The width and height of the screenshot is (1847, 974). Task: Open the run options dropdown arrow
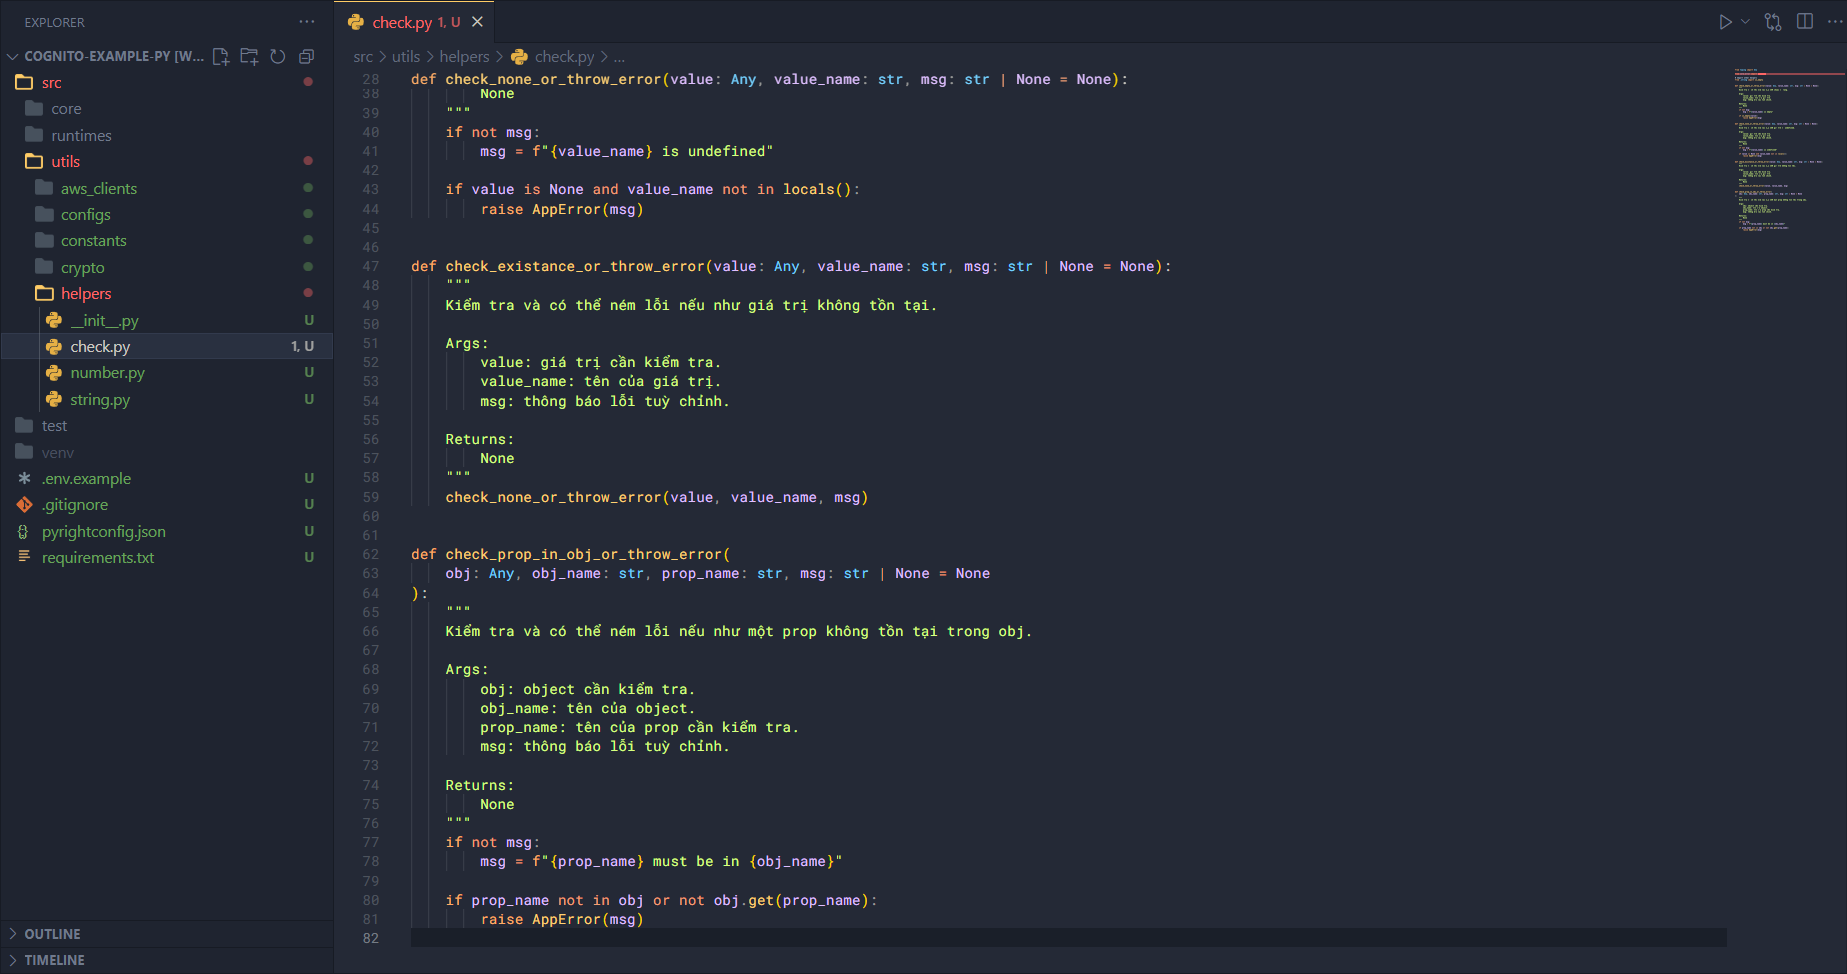point(1745,22)
